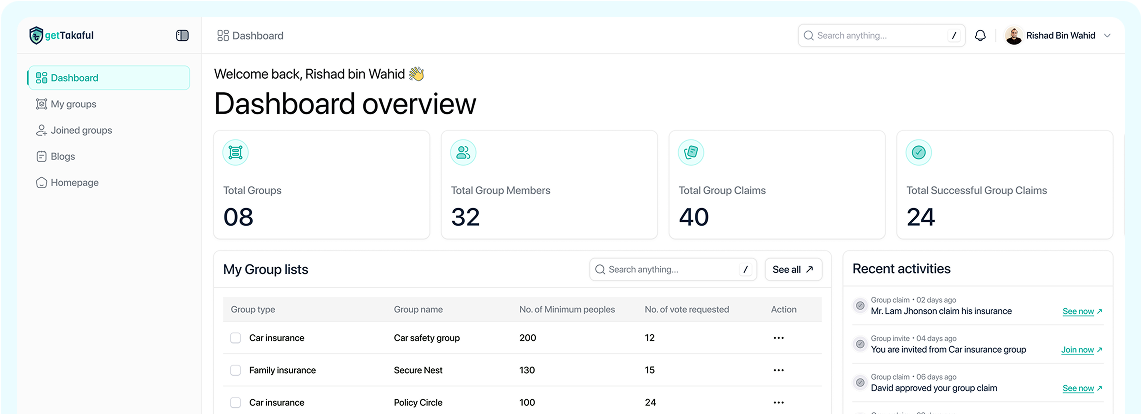Click the Successful Group Claims value 24

(x=921, y=217)
